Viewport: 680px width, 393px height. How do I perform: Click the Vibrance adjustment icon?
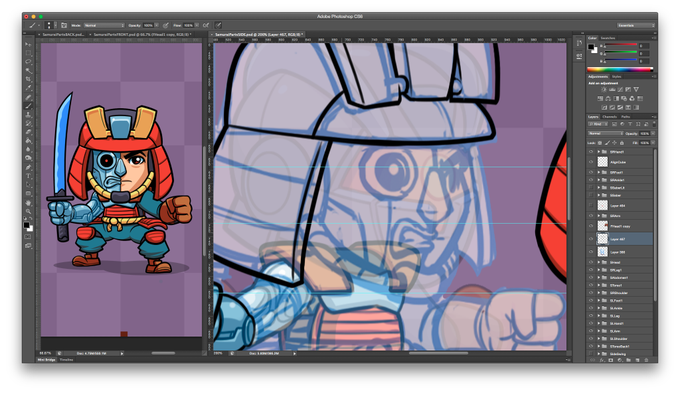pyautogui.click(x=636, y=89)
